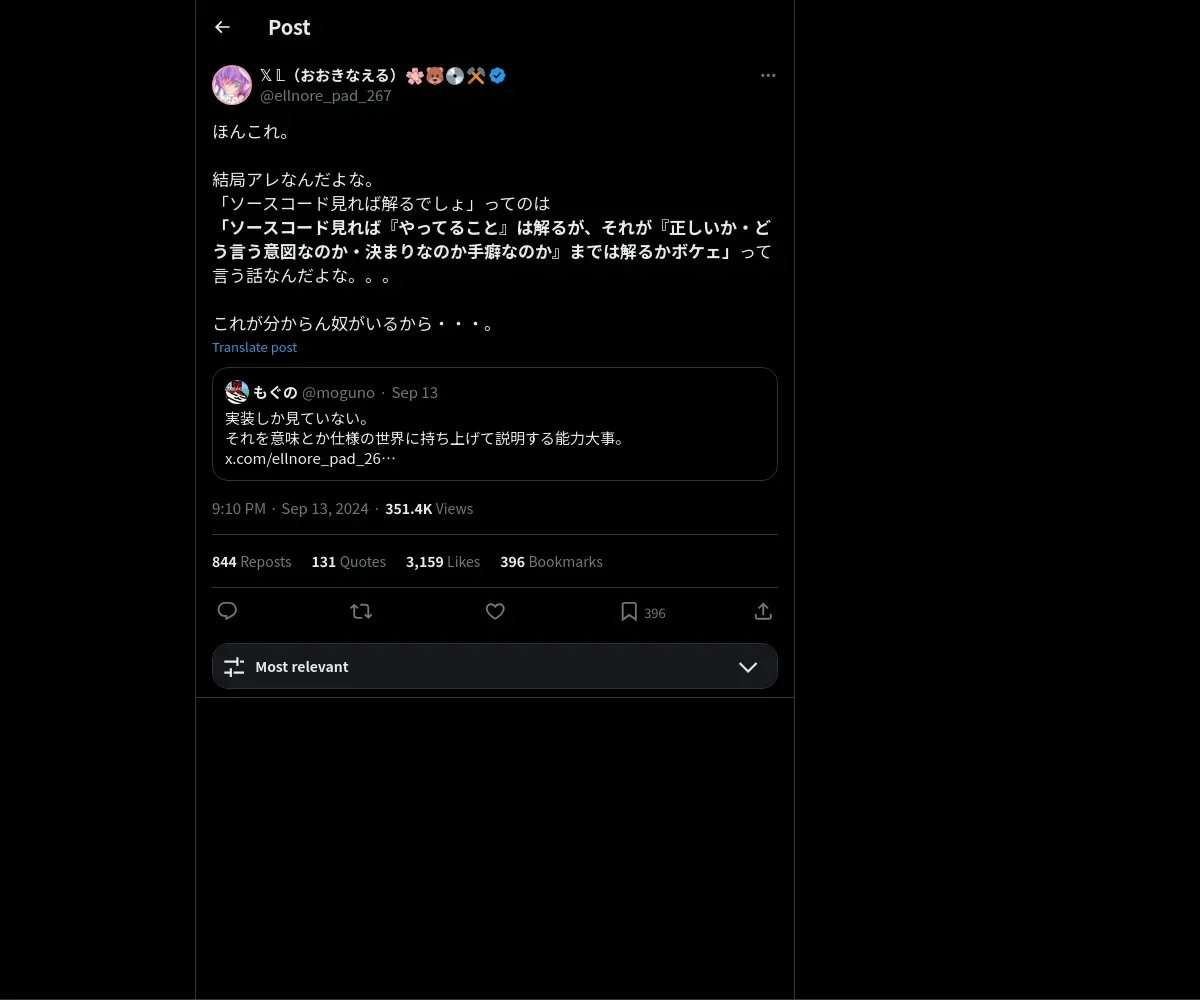Click the verified blue checkmark badge

497,75
